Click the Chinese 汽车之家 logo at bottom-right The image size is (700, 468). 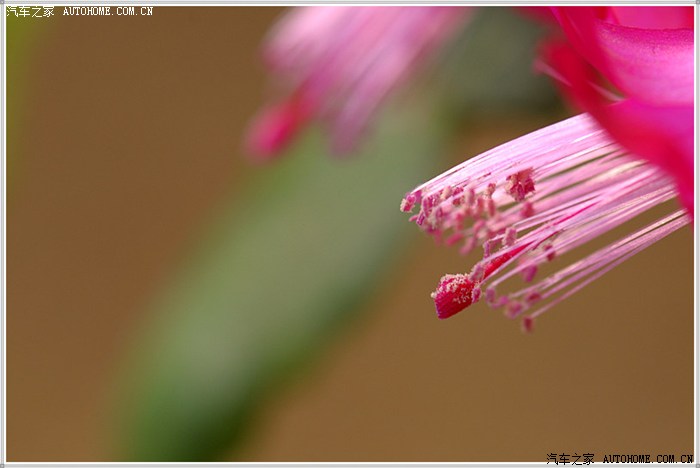click(x=570, y=459)
